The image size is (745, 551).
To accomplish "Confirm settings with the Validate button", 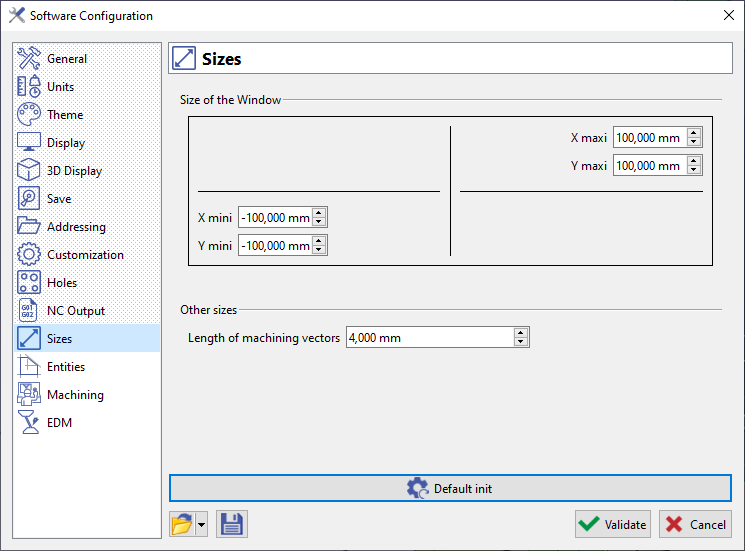I will coord(612,524).
